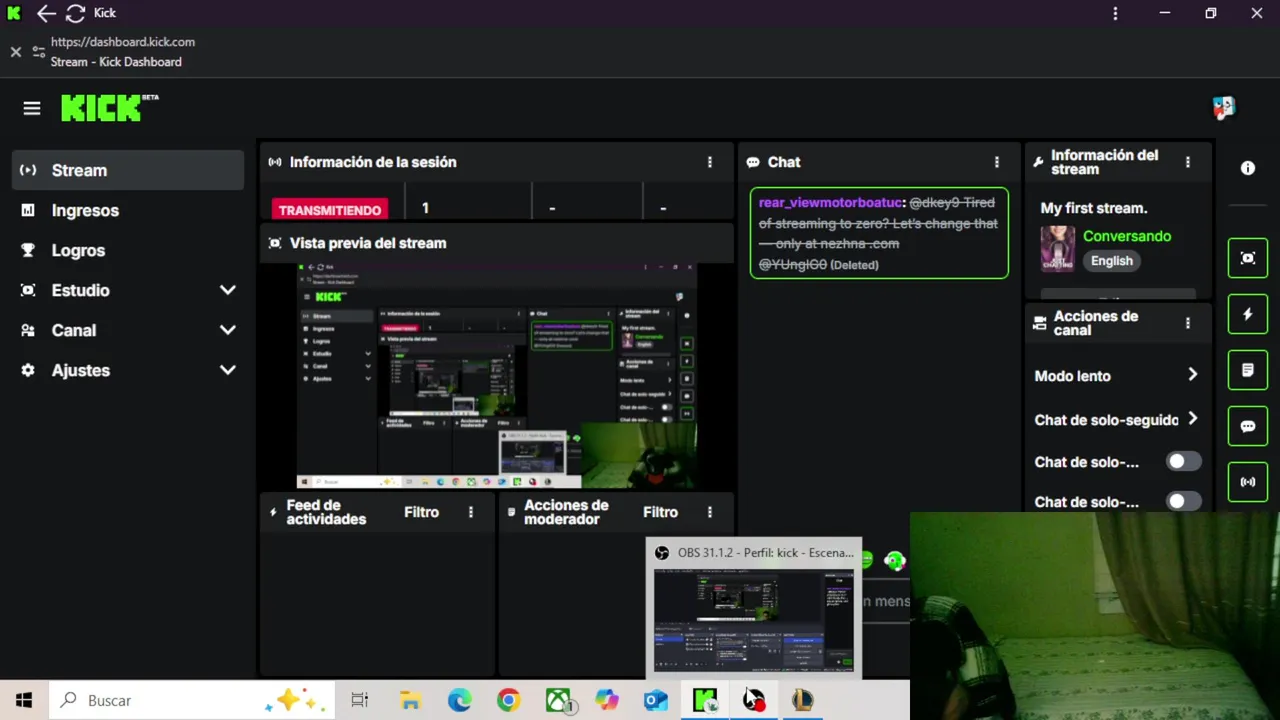Expand the Canal sidebar section
This screenshot has height=720, width=1280.
coord(228,330)
